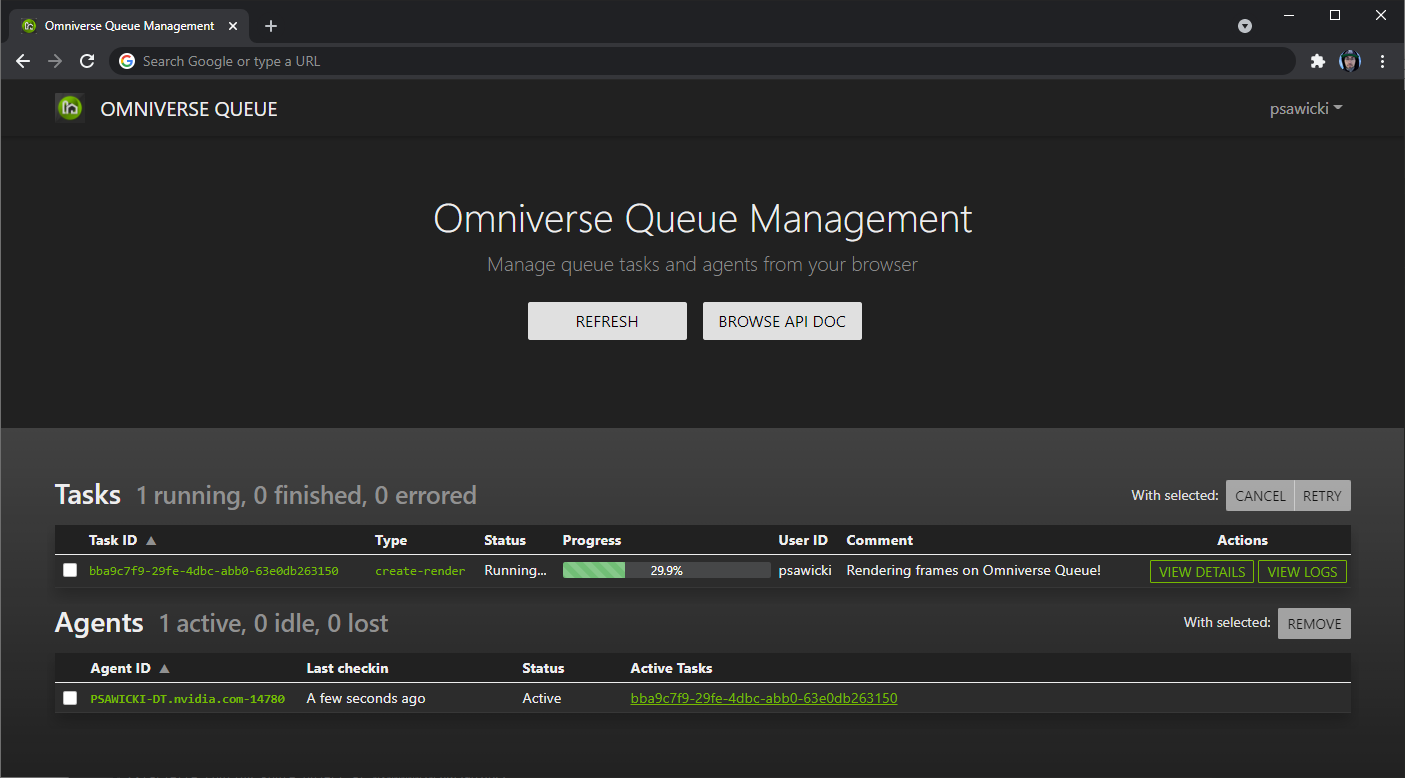
Task: Open active task link in Agents table
Action: [764, 698]
